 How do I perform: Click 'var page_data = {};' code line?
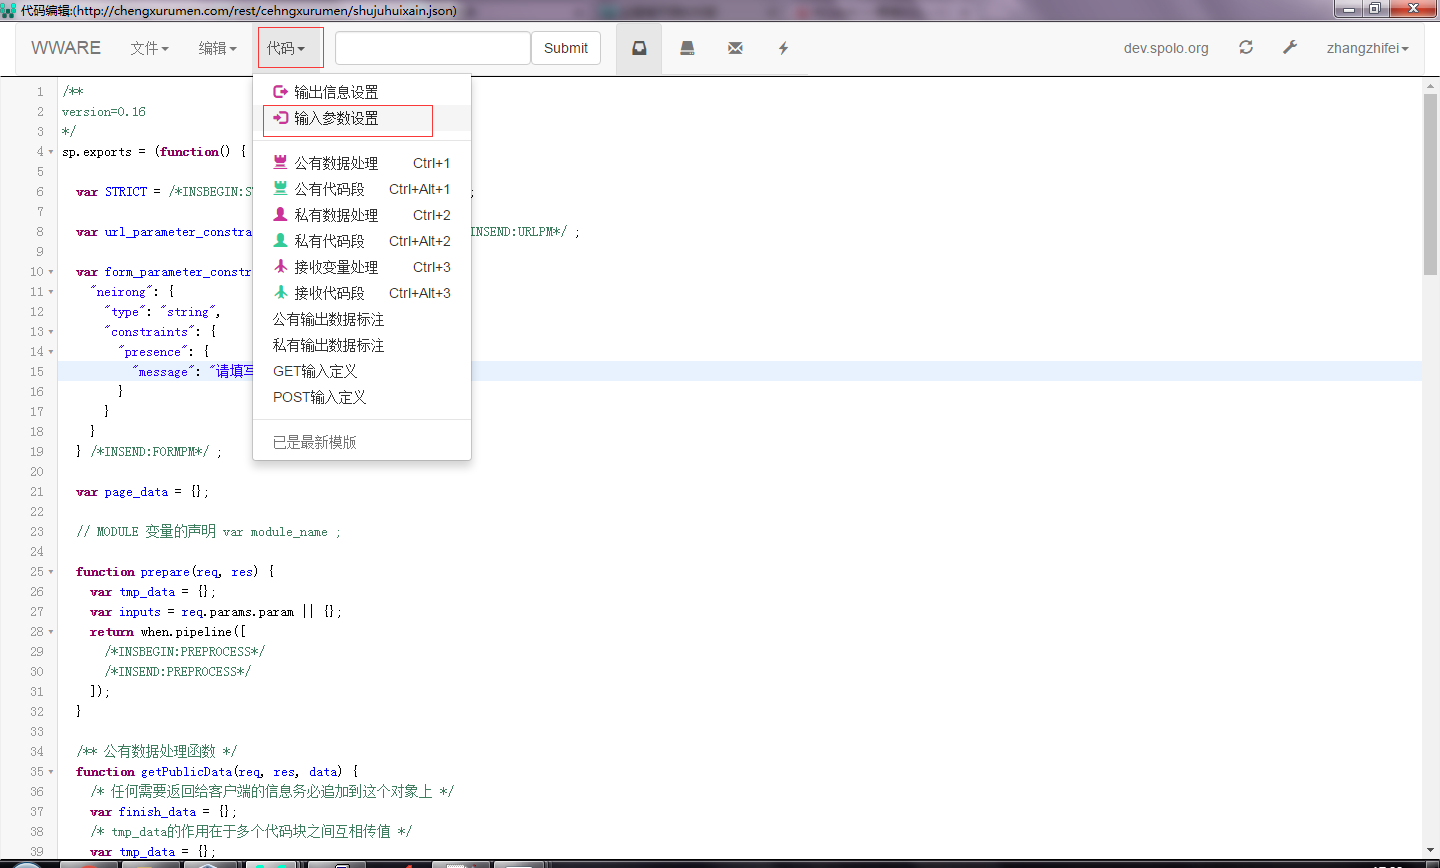tap(142, 492)
